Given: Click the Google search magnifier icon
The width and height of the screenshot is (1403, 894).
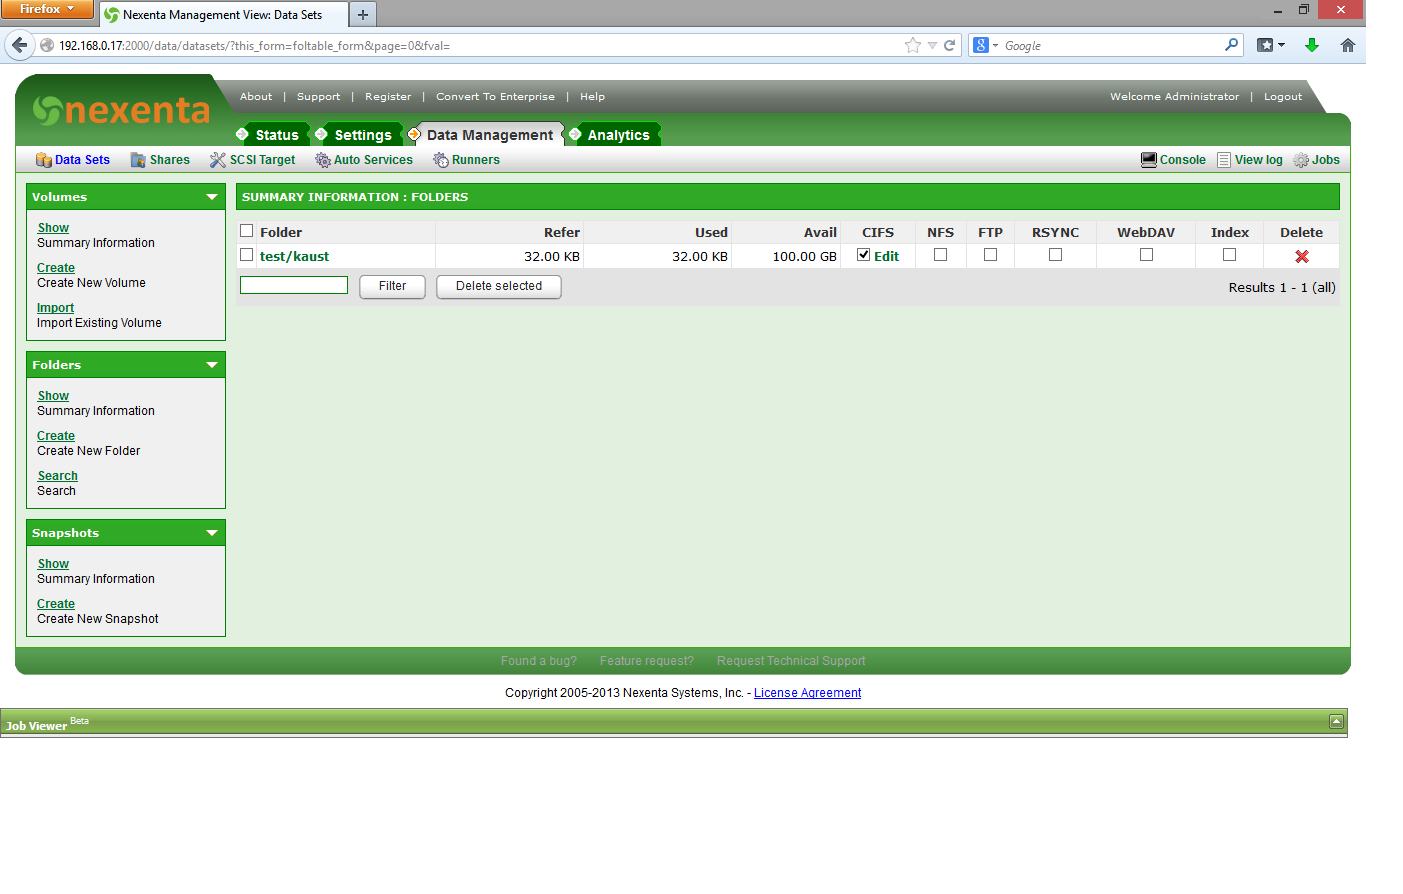Looking at the screenshot, I should tap(1231, 45).
